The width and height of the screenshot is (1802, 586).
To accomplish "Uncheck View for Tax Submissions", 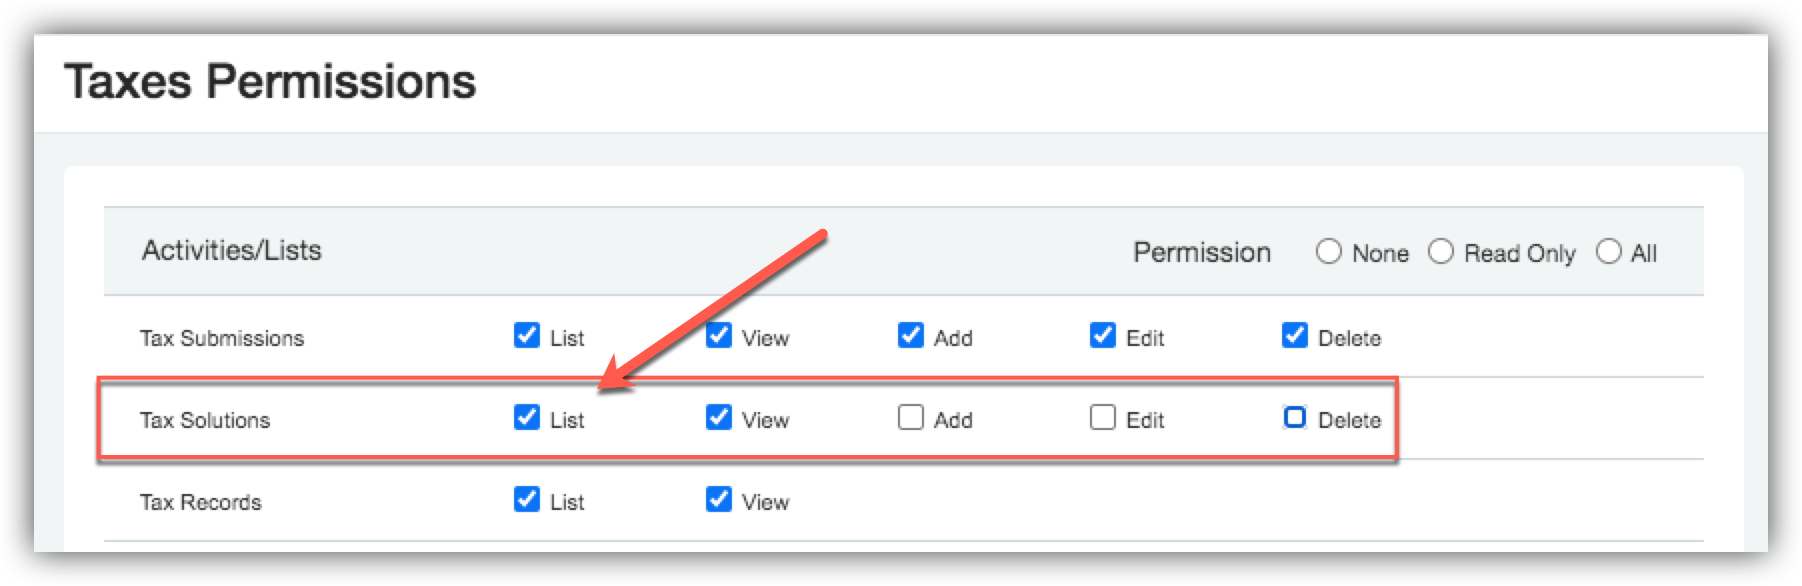I will click(719, 335).
